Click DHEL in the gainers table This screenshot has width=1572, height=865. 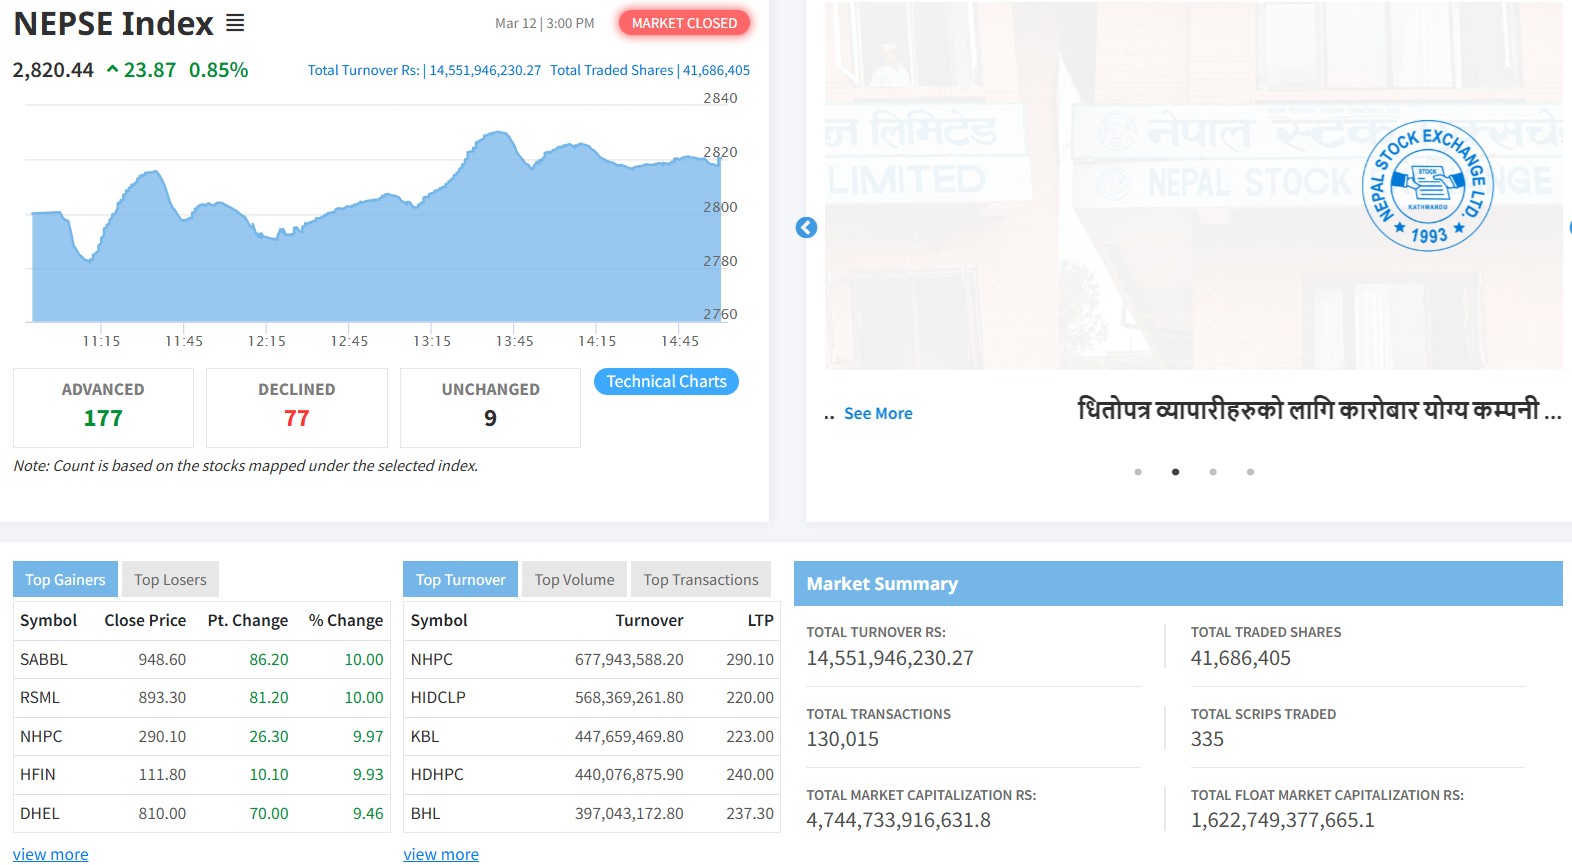[x=40, y=814]
